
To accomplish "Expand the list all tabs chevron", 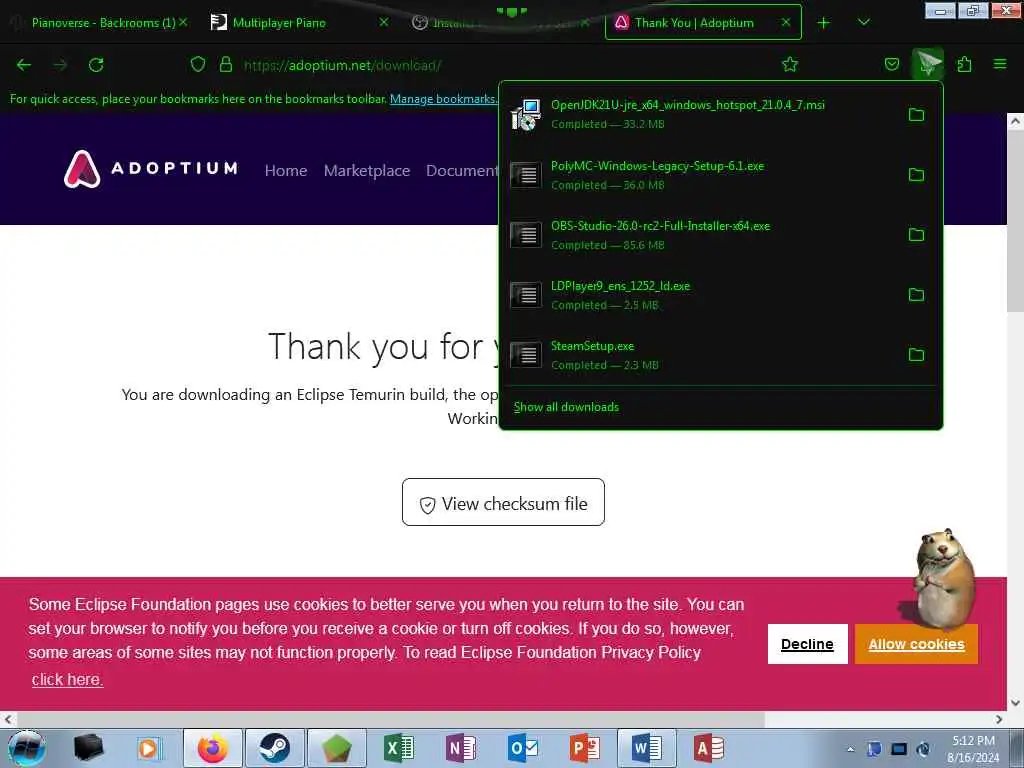I will 863,22.
